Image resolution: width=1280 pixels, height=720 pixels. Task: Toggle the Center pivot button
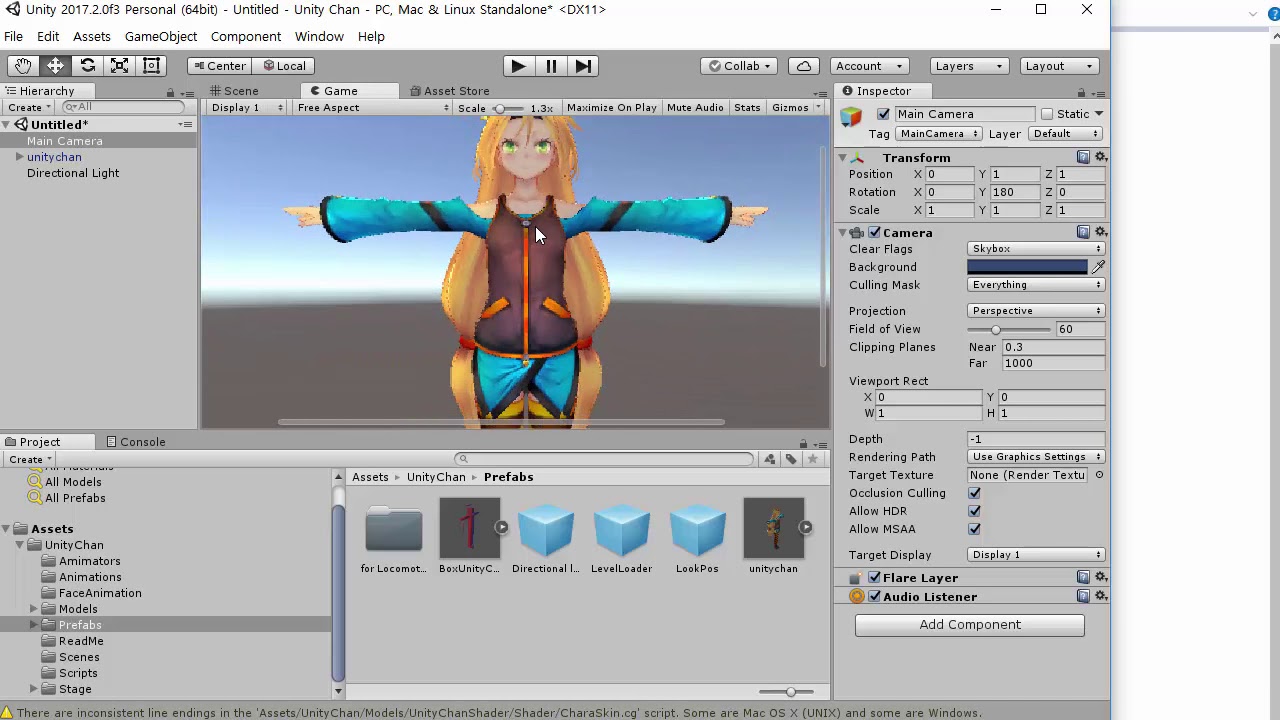pyautogui.click(x=218, y=66)
